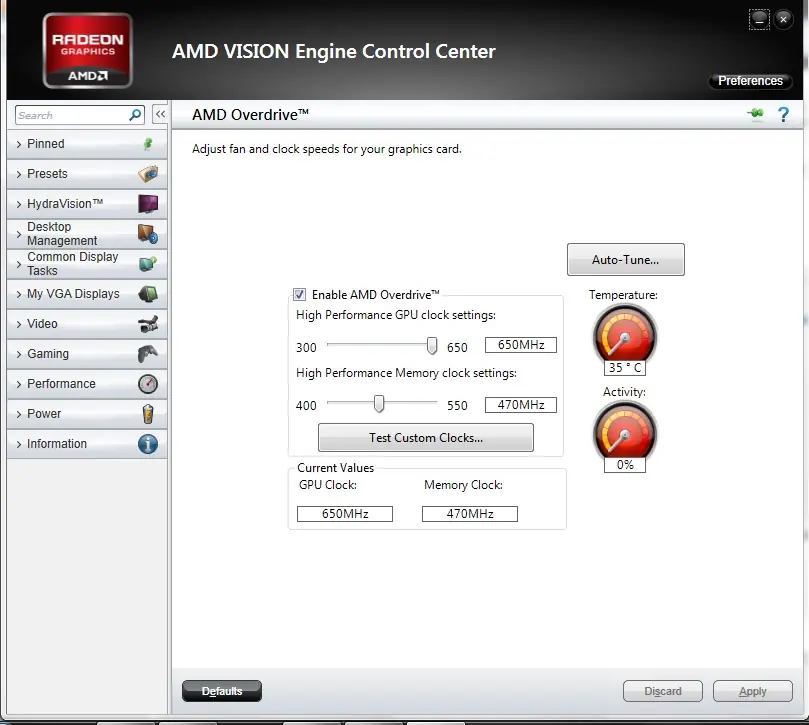Click the Temperature gauge dial
Screen dimensions: 809x725
click(625, 335)
